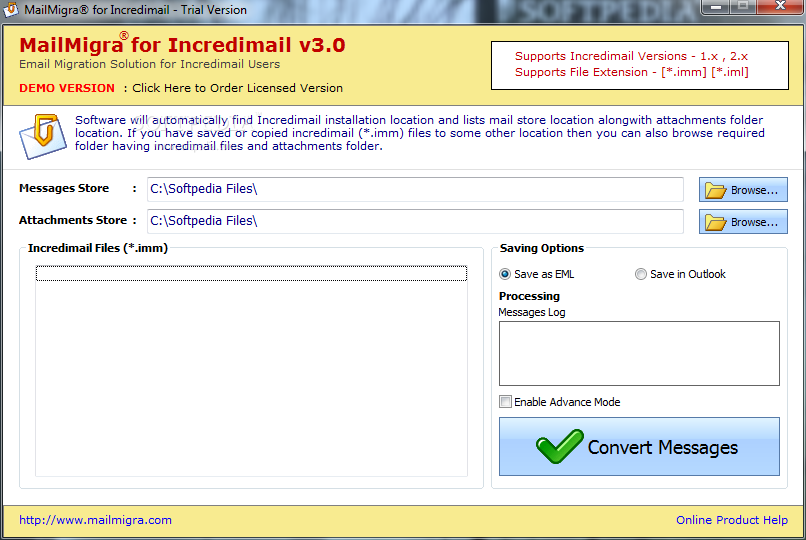806x540 pixels.
Task: Open Online Product Help link
Action: (x=731, y=520)
